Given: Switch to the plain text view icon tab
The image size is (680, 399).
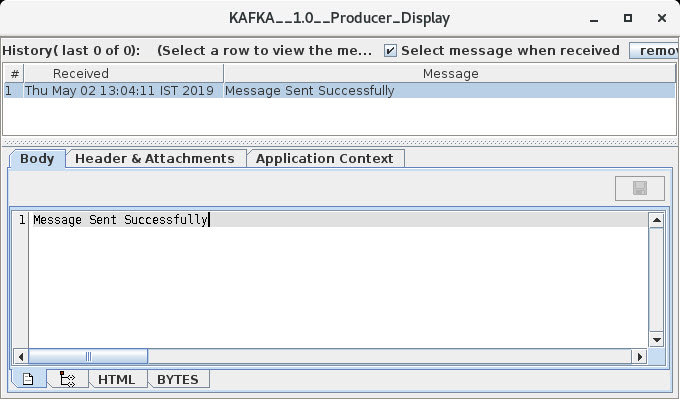Looking at the screenshot, I should [x=28, y=379].
